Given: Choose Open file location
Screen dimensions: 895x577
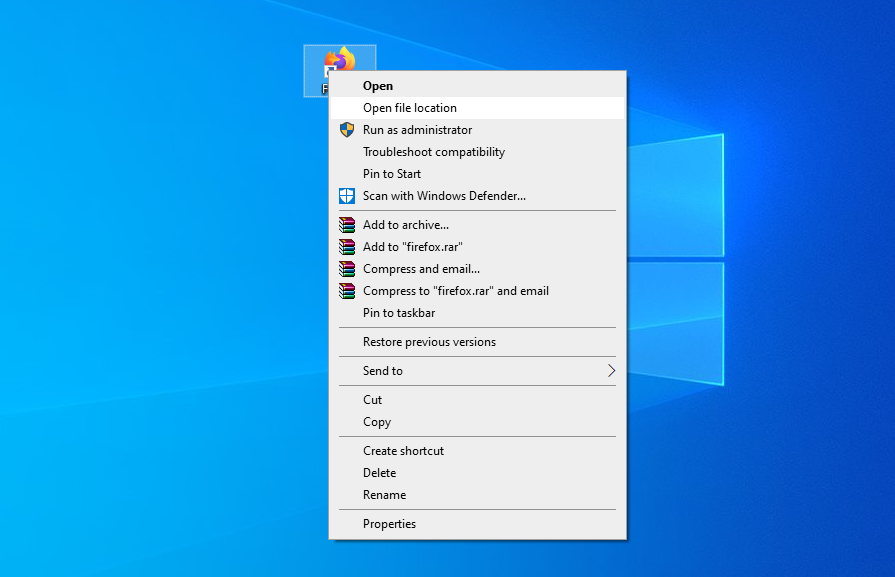Looking at the screenshot, I should (410, 108).
